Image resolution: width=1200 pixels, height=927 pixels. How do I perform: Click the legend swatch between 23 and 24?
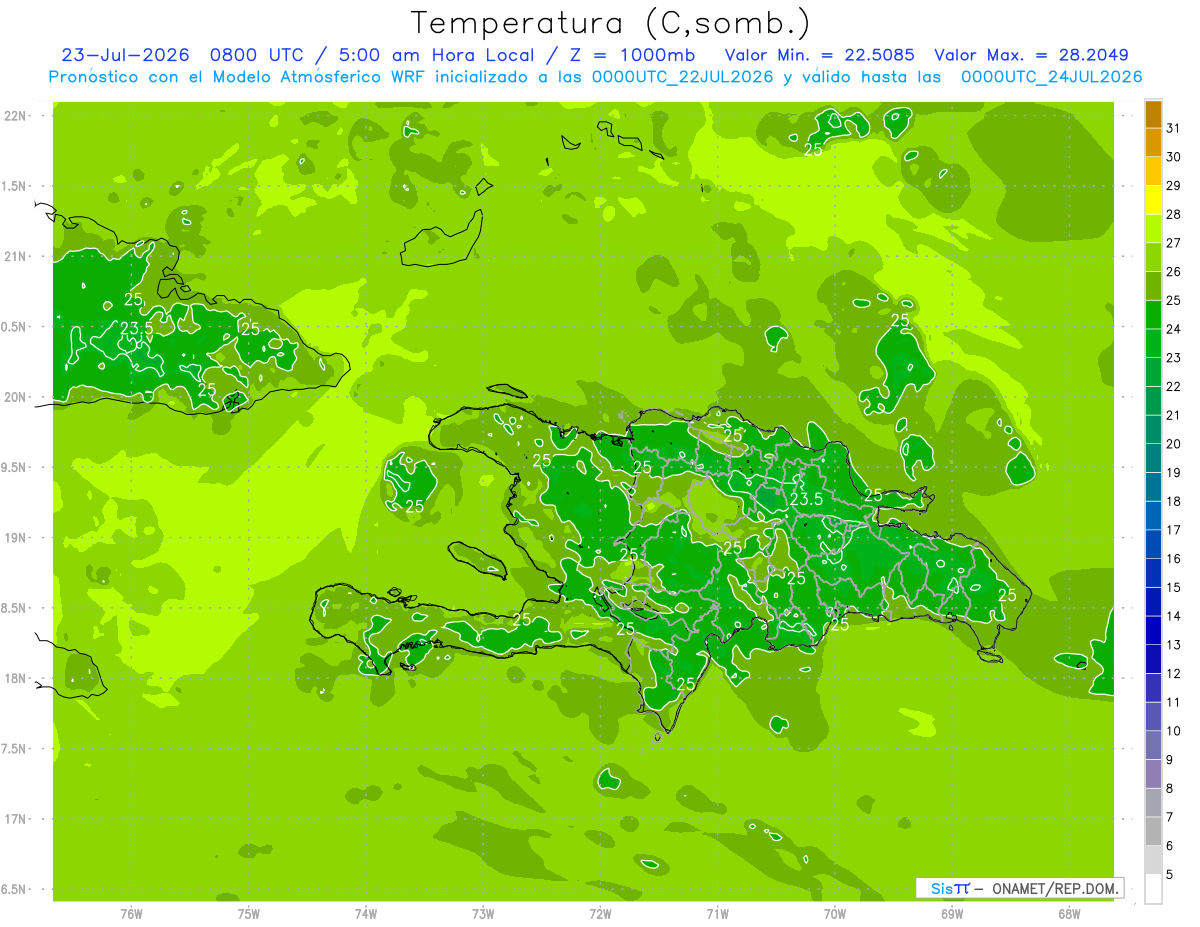(1153, 344)
